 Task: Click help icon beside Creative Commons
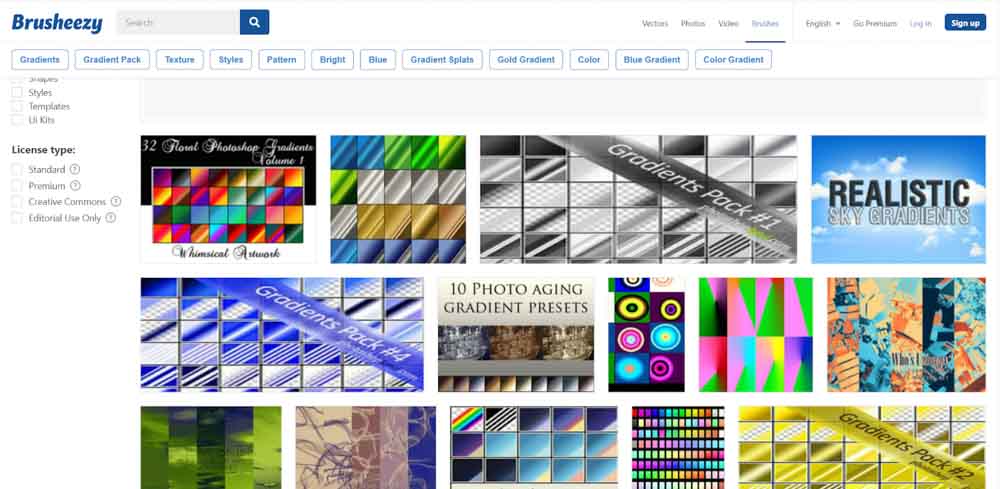point(116,202)
